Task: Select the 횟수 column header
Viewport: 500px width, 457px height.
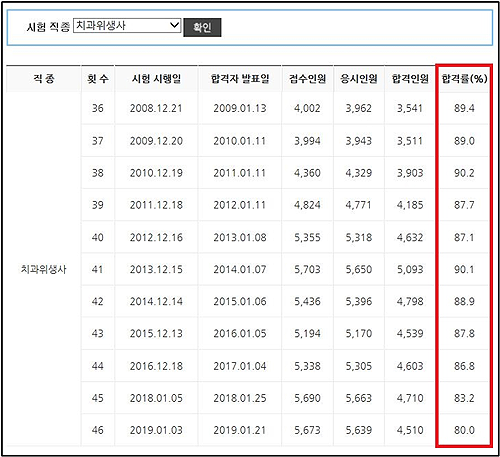Action: [98, 79]
